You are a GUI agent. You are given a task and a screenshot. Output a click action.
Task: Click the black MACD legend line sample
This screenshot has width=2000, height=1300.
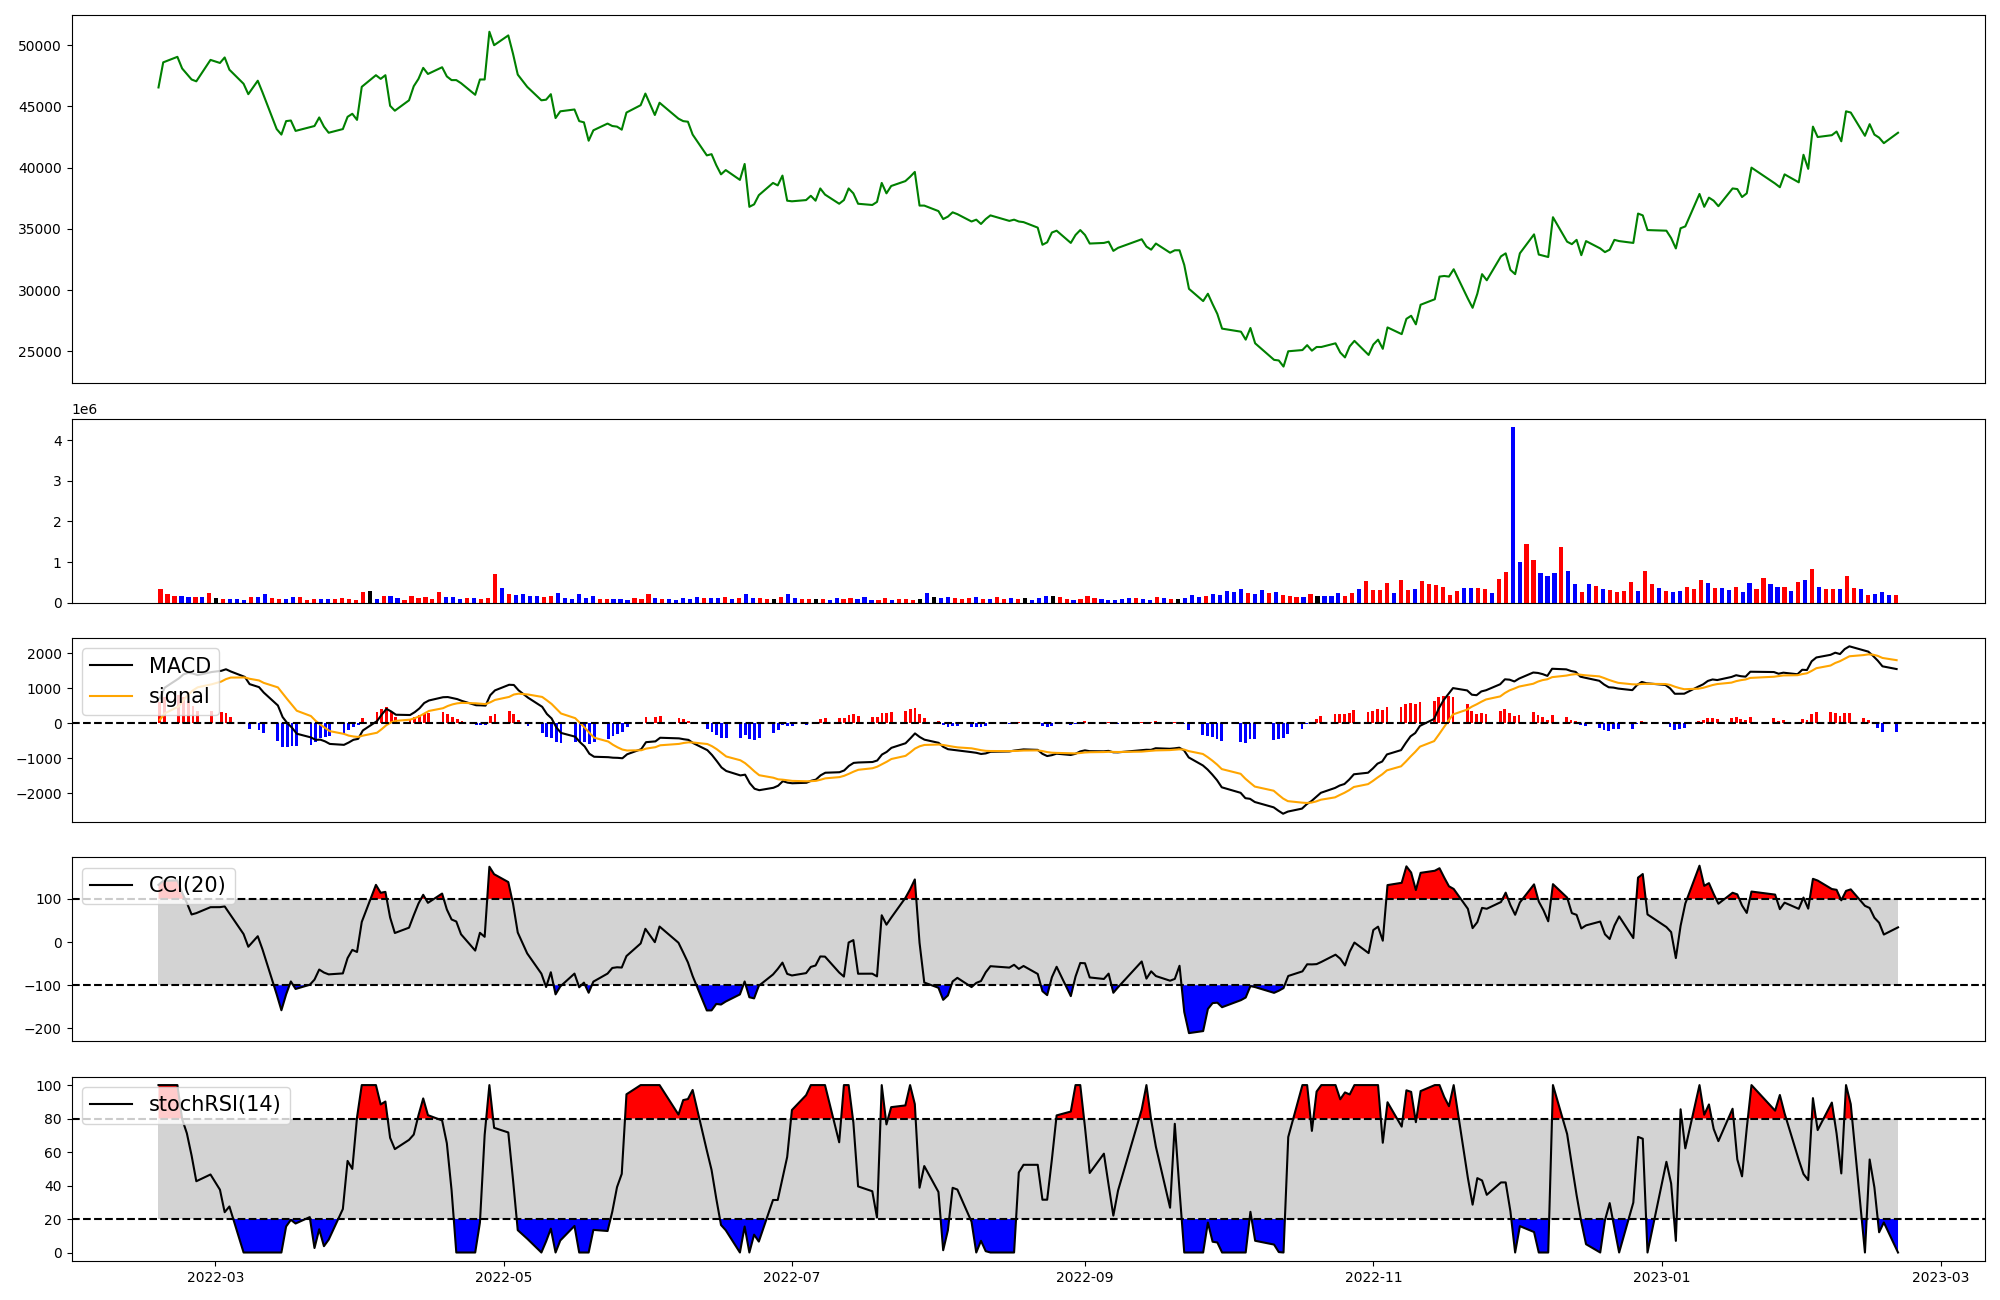pyautogui.click(x=112, y=666)
